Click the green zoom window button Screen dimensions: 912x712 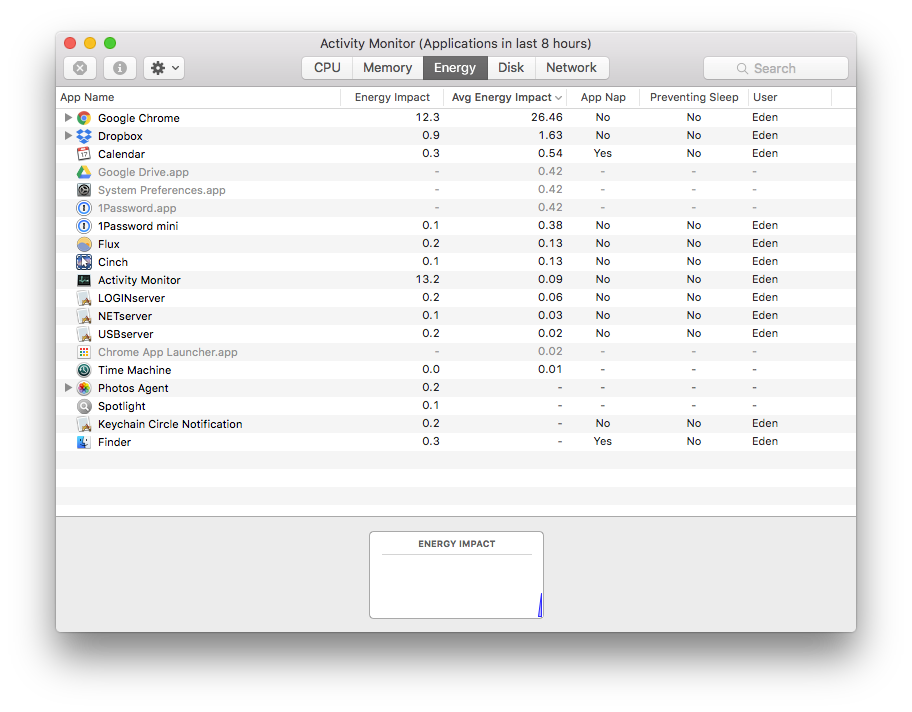(x=110, y=43)
